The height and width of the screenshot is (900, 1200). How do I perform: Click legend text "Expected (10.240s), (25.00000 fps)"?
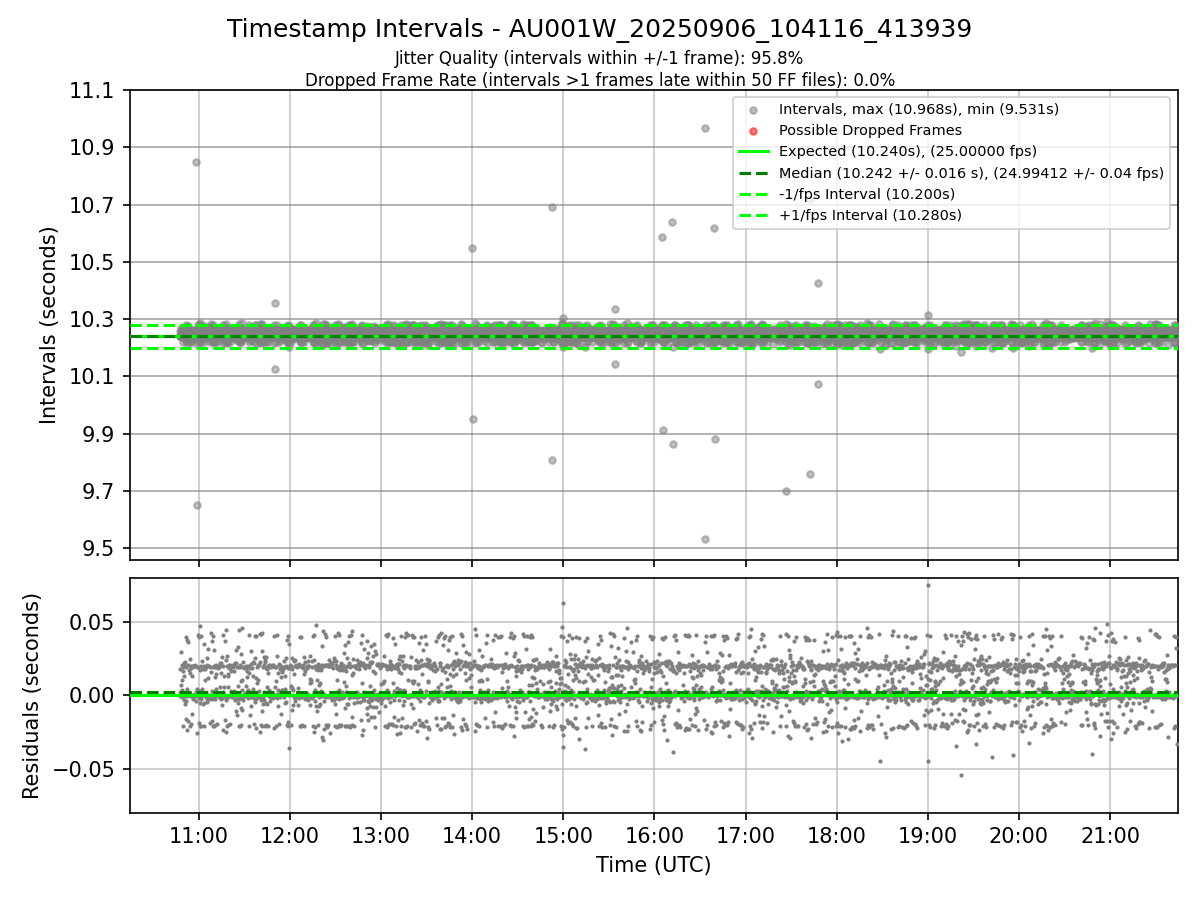[x=908, y=151]
